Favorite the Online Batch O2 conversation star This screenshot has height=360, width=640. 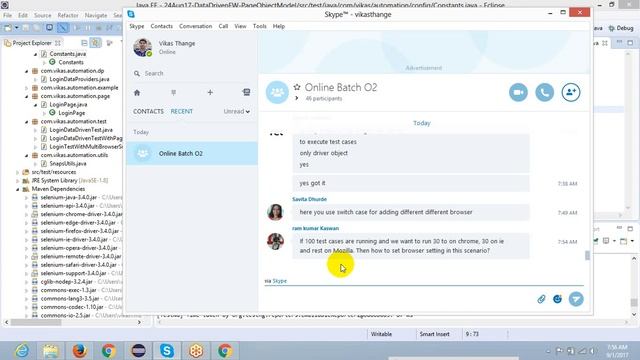click(x=297, y=87)
